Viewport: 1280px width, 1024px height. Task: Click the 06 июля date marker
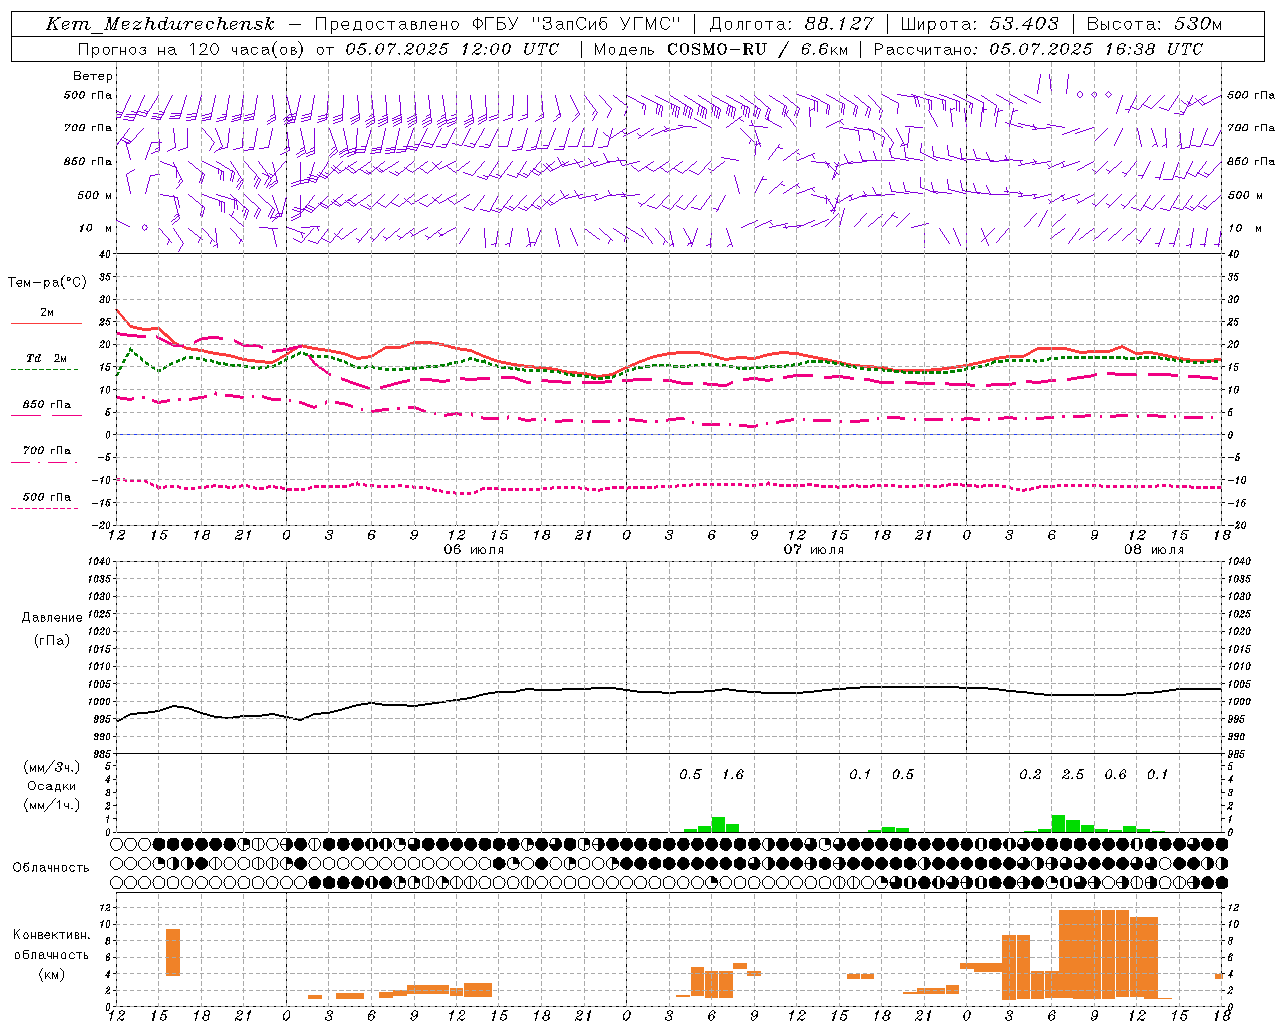[474, 550]
